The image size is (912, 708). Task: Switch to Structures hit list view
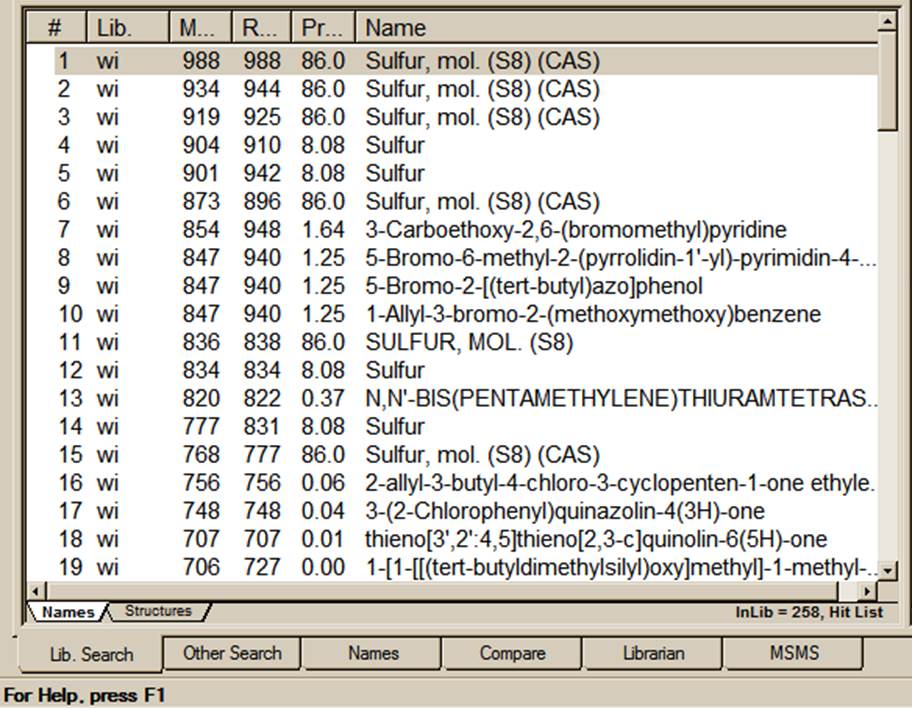157,611
